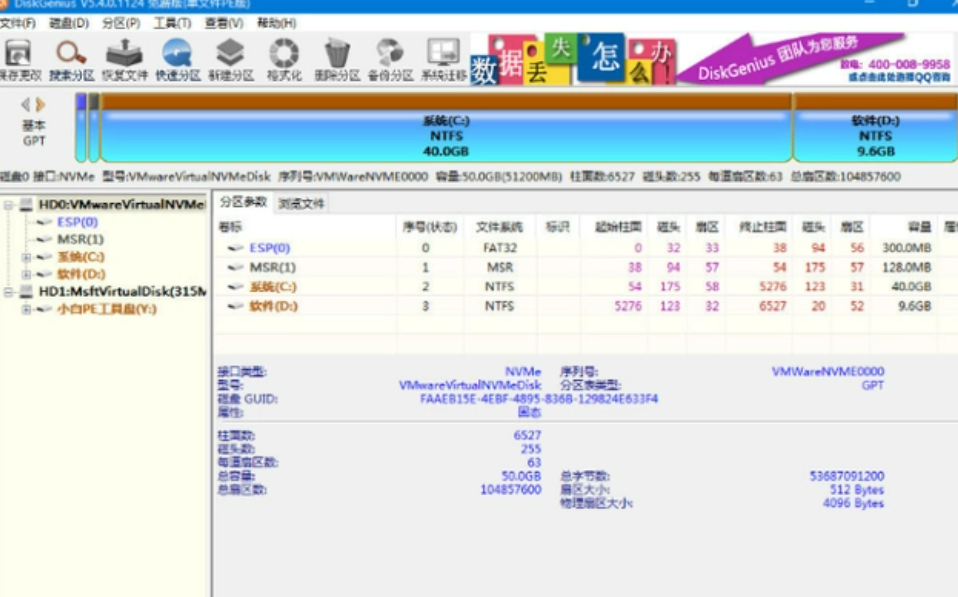Click the 文件系统 column header
This screenshot has width=958, height=597.
[499, 227]
